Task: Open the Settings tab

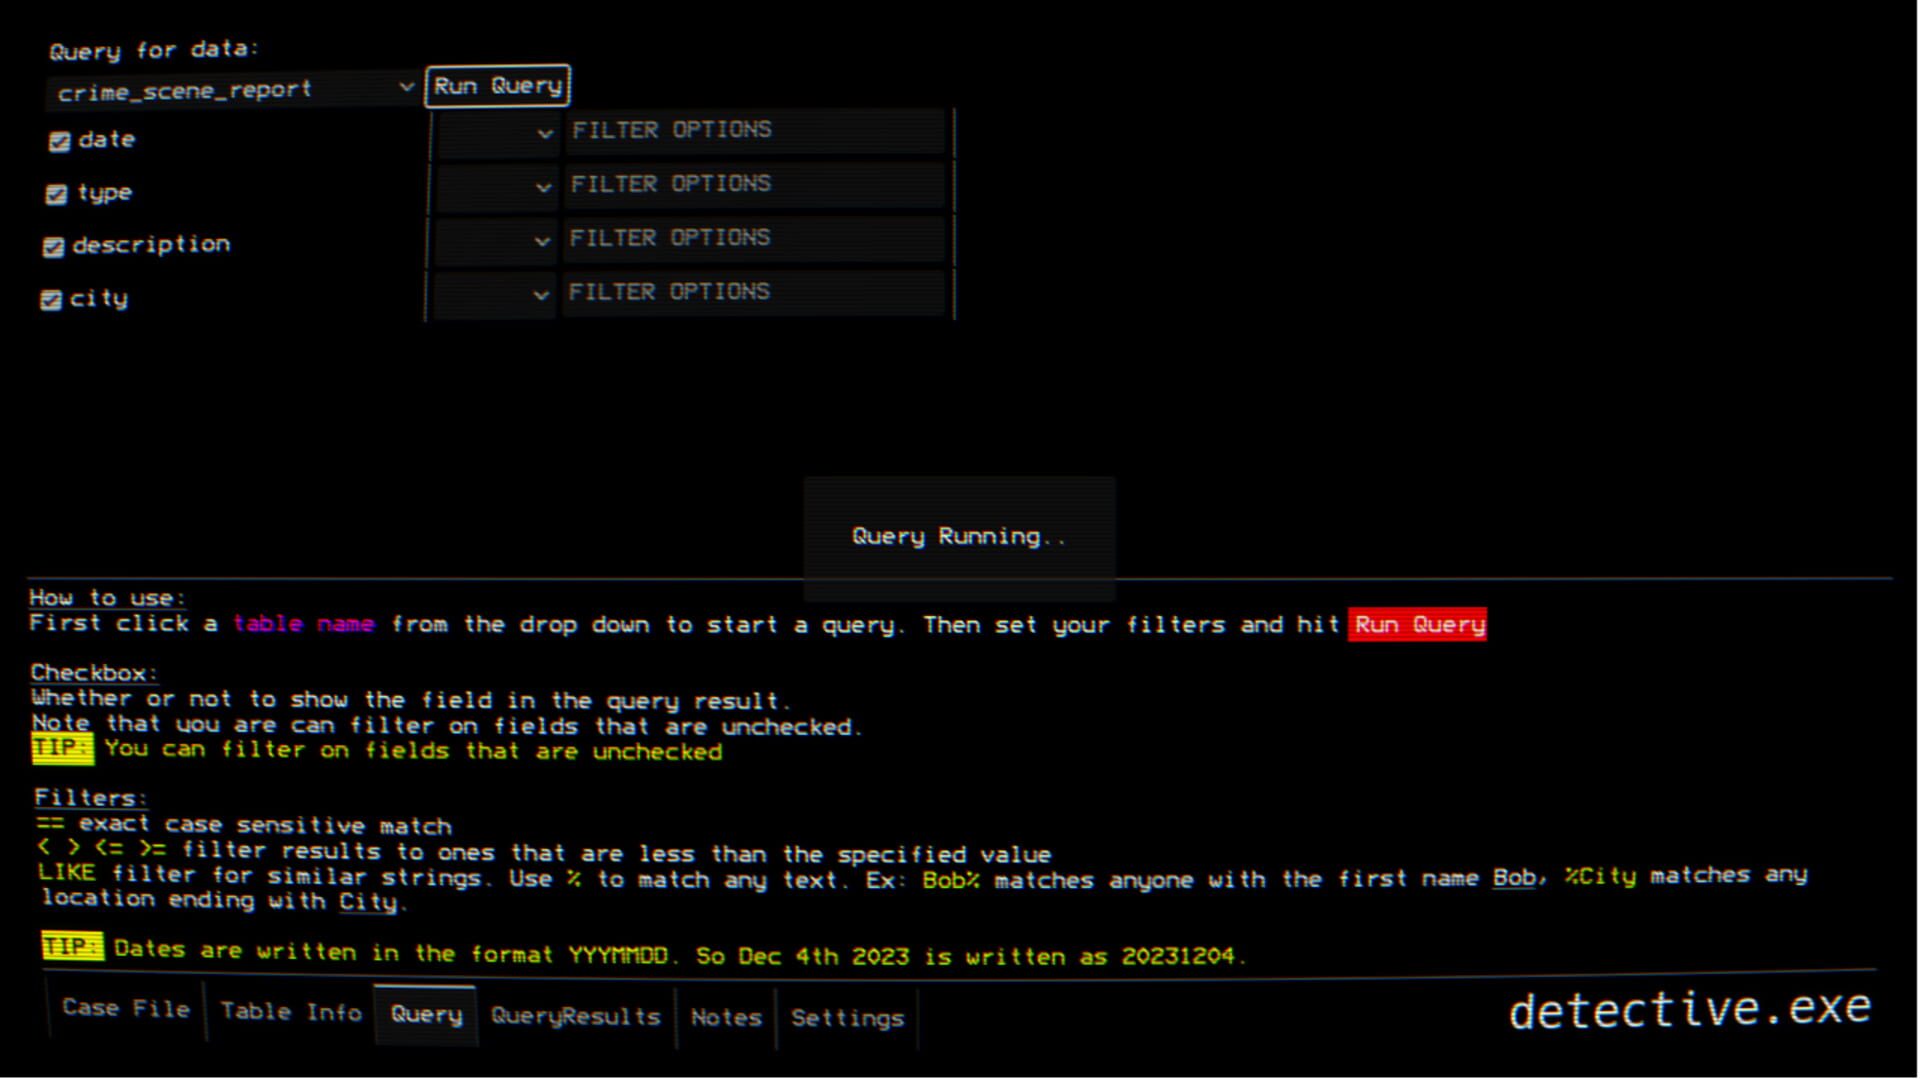Action: tap(847, 1018)
